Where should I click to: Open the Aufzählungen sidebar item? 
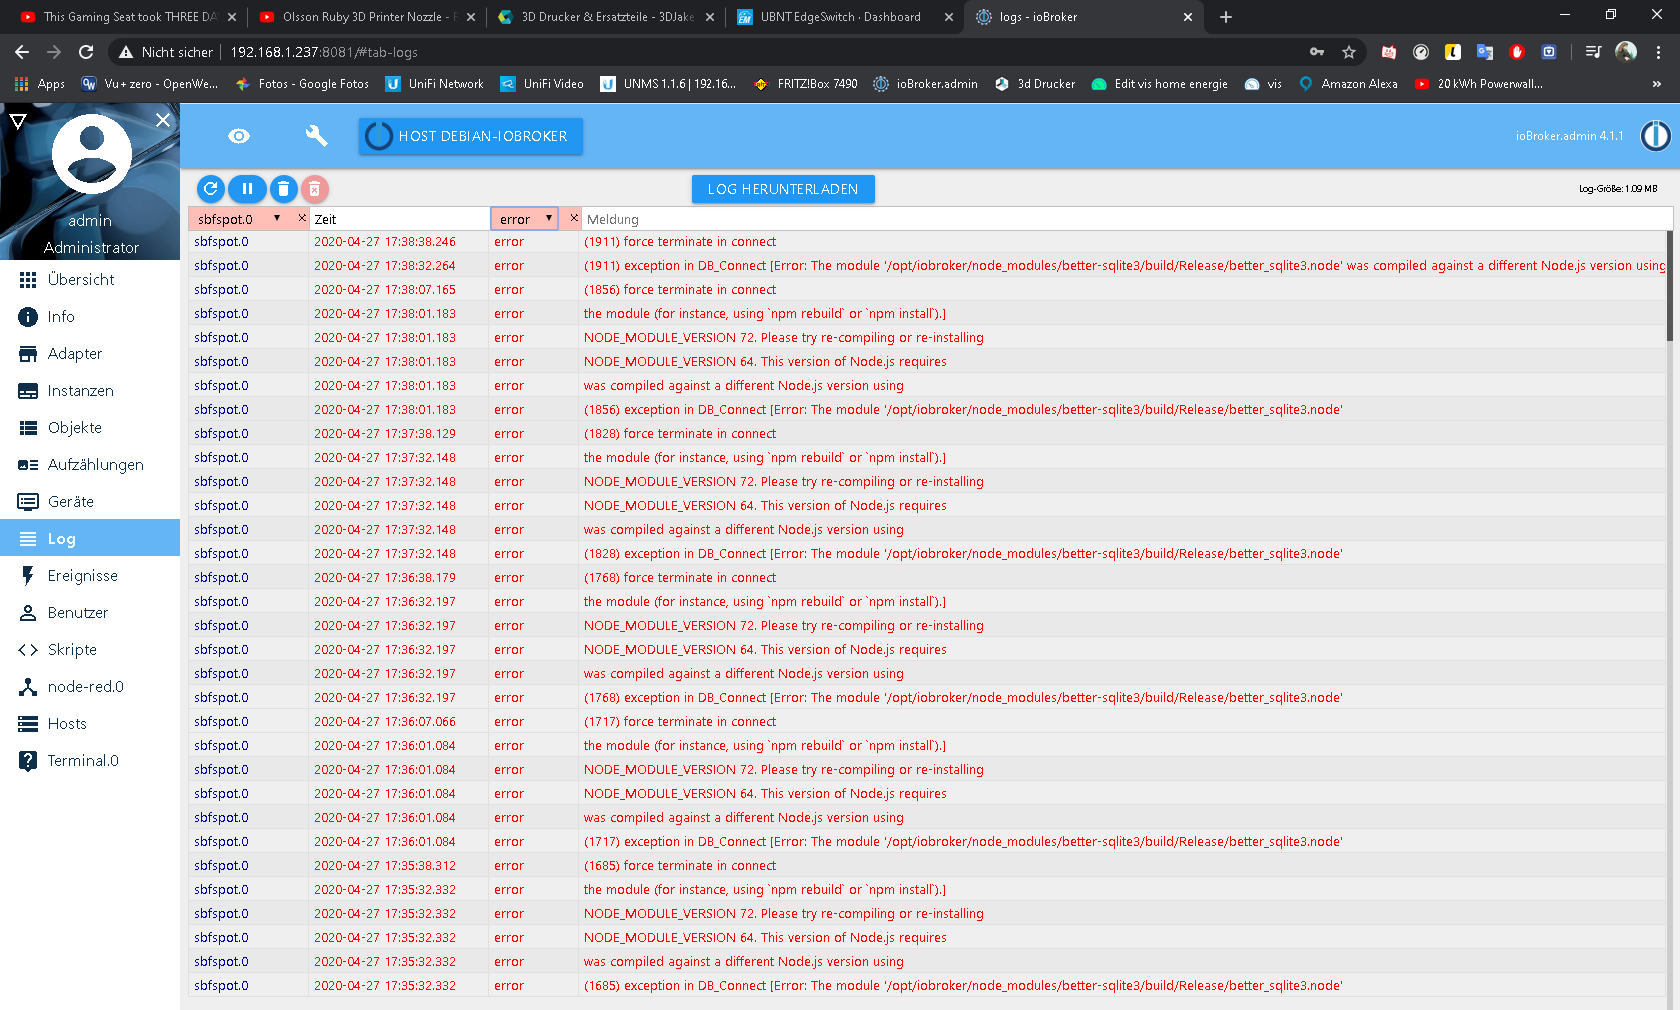point(90,465)
